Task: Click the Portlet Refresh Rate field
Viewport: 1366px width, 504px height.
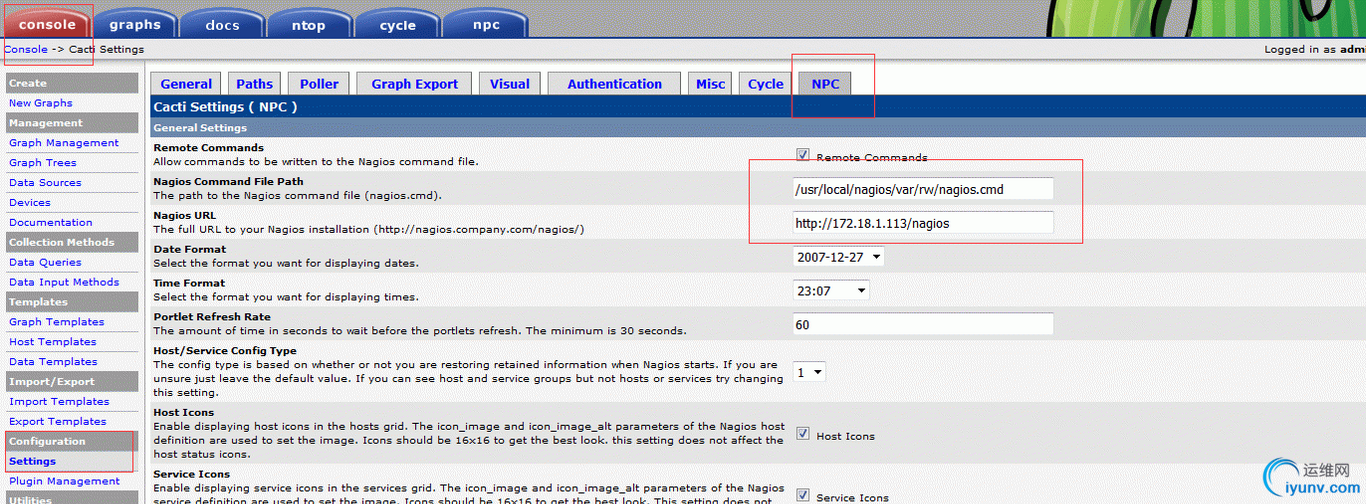Action: (923, 324)
